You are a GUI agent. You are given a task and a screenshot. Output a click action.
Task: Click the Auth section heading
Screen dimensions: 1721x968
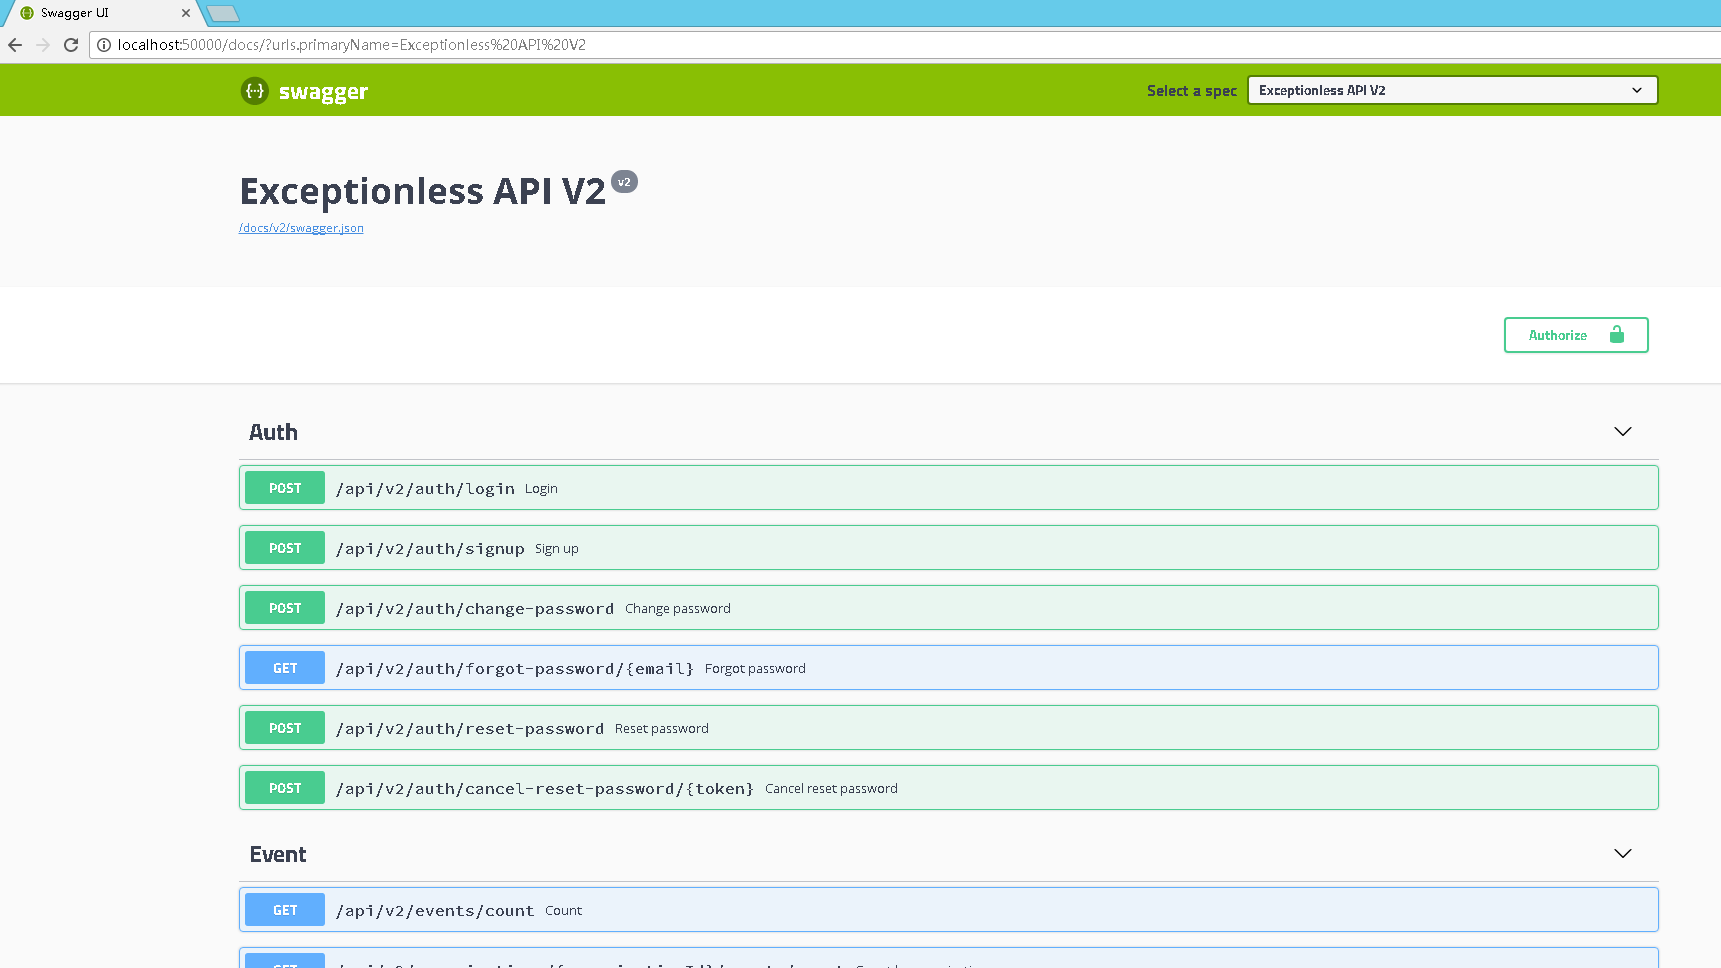click(x=273, y=432)
